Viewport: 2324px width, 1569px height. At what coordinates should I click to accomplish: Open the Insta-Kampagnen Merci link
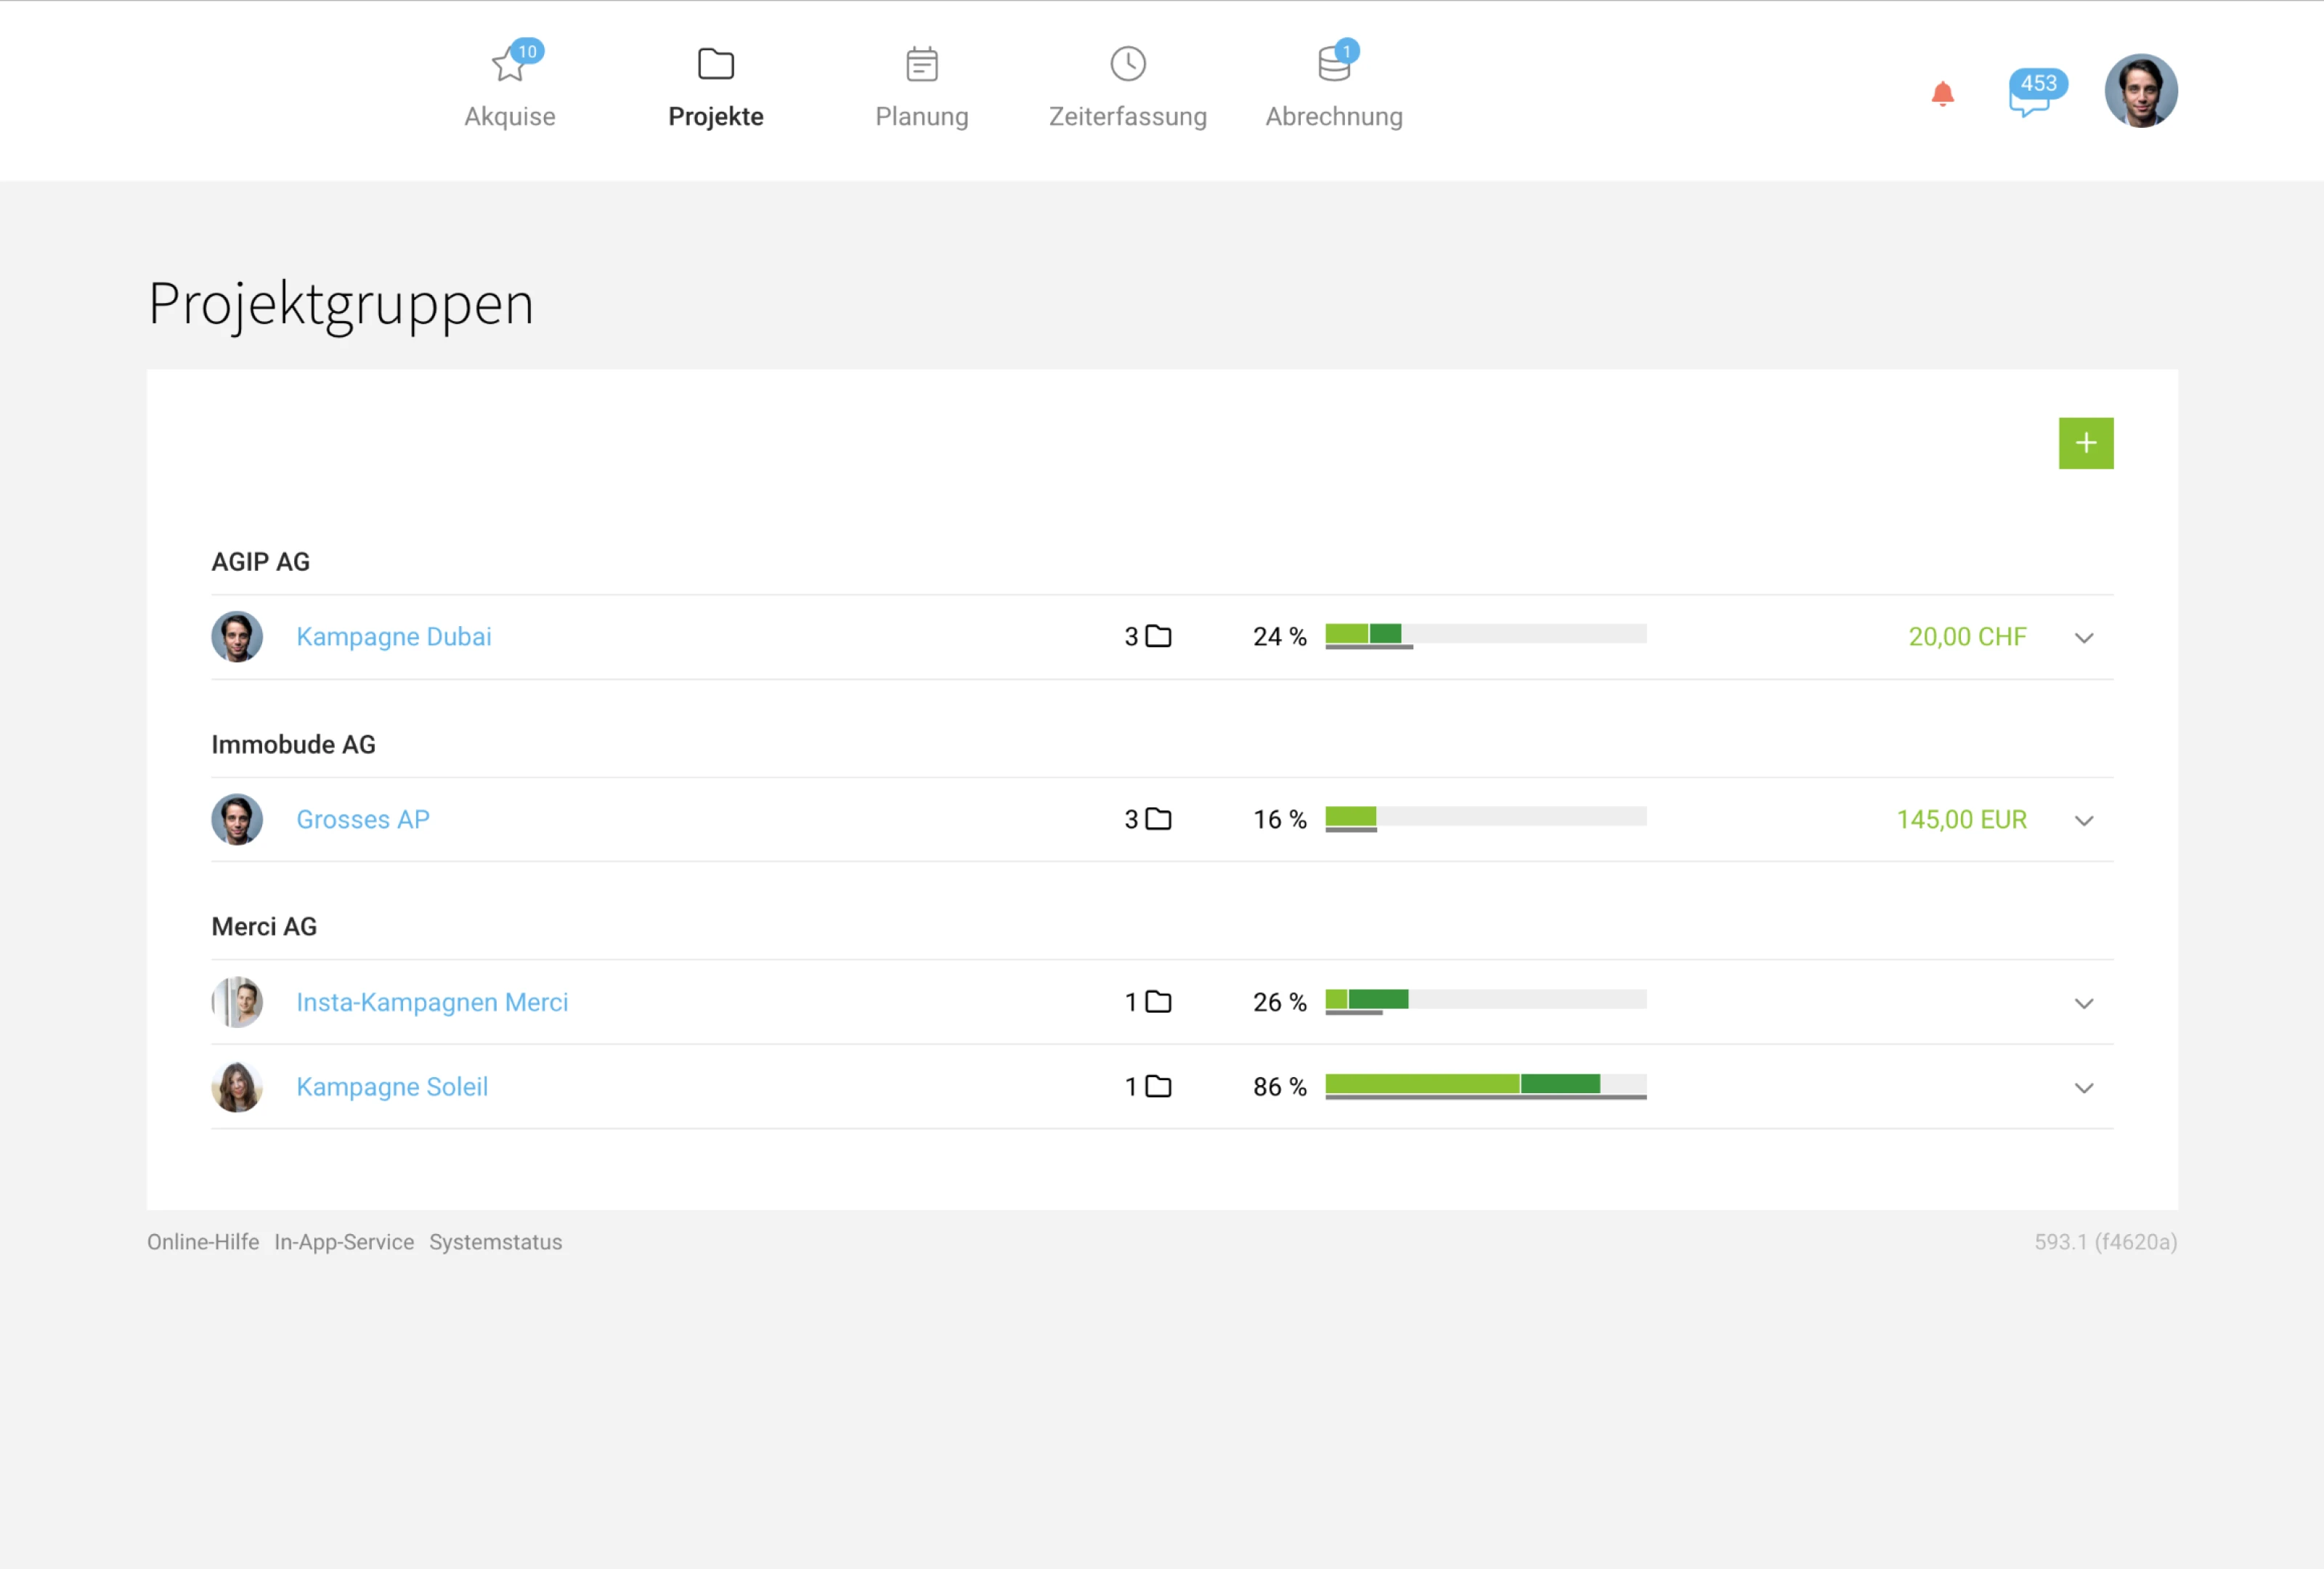tap(432, 1002)
